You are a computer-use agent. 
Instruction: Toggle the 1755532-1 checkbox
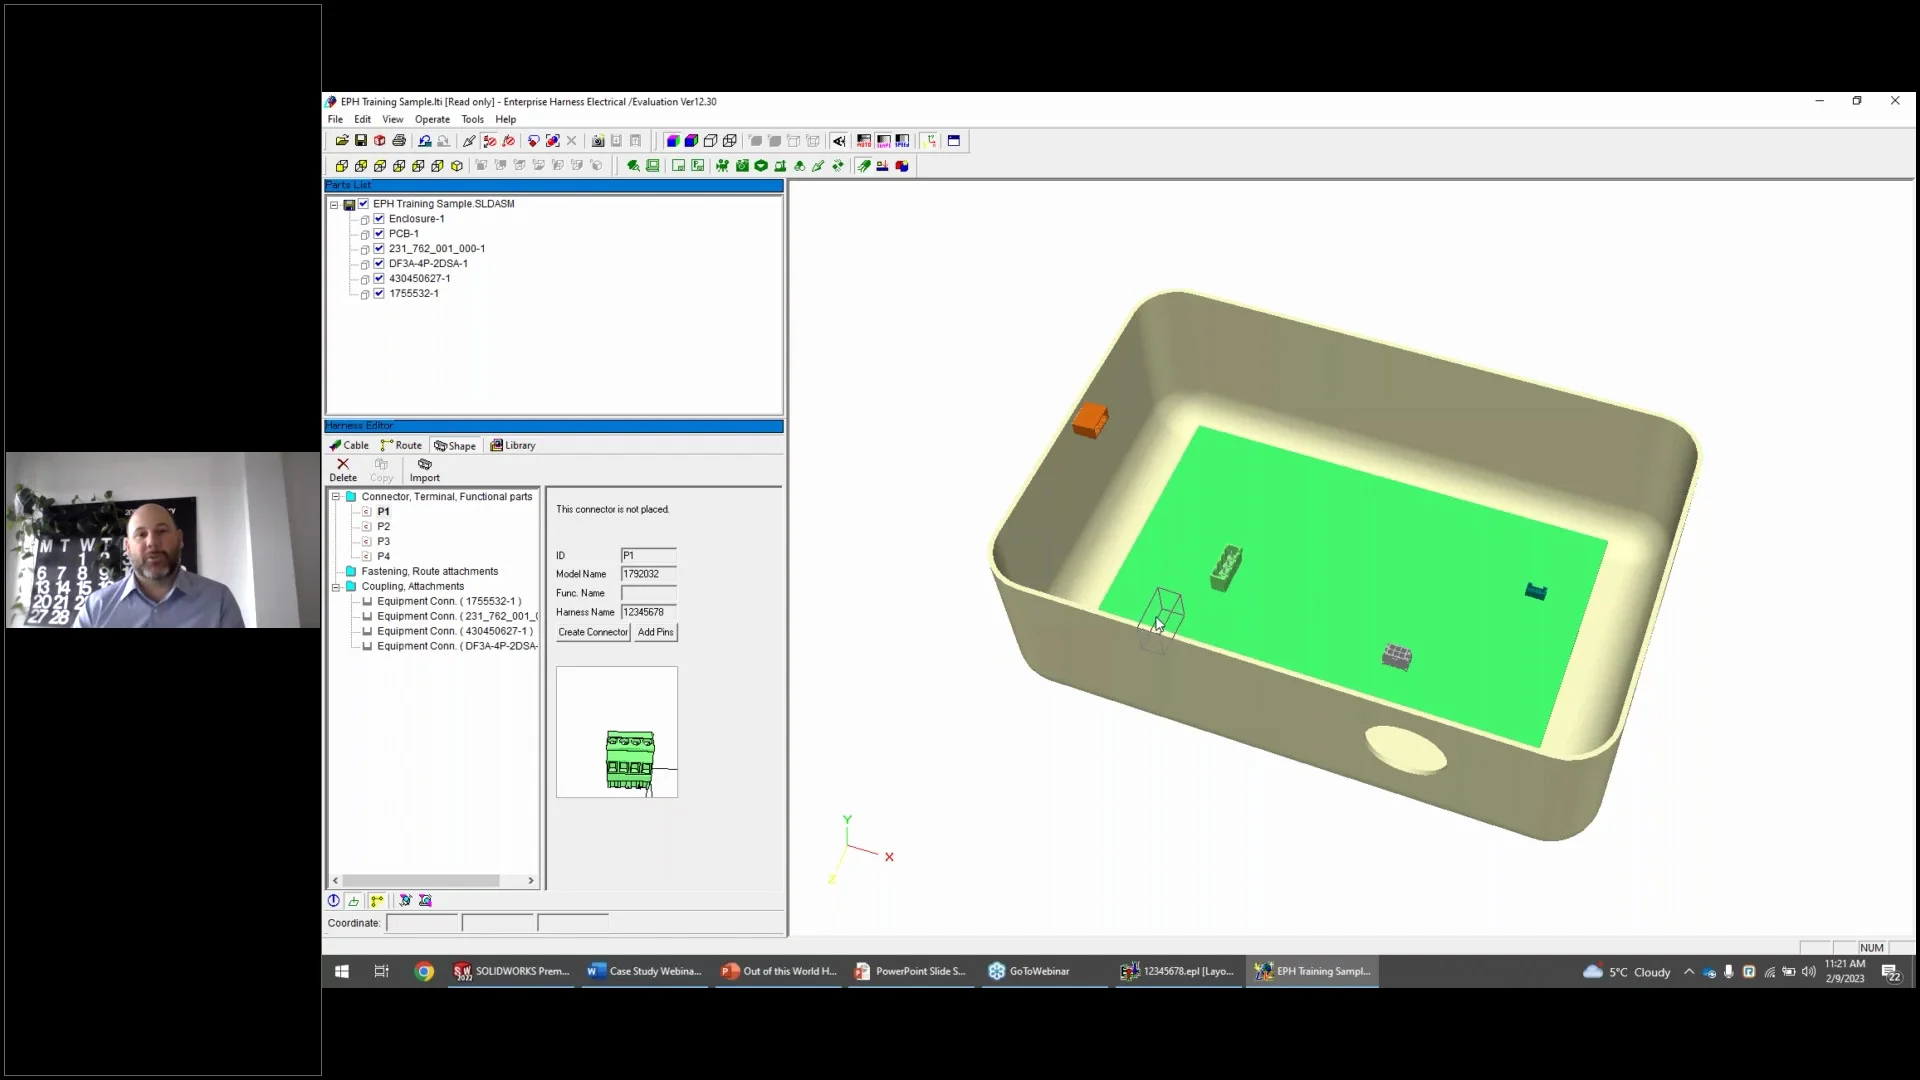[x=379, y=294]
